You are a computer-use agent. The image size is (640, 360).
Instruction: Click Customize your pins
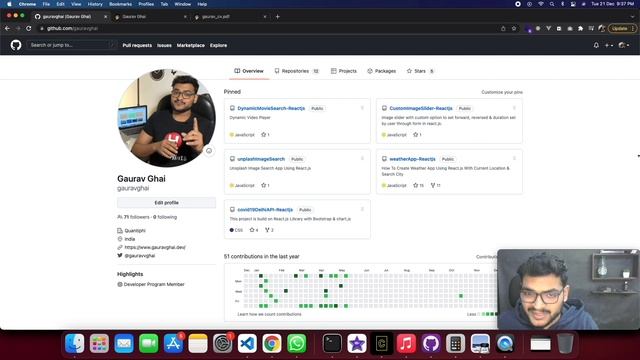click(x=502, y=92)
